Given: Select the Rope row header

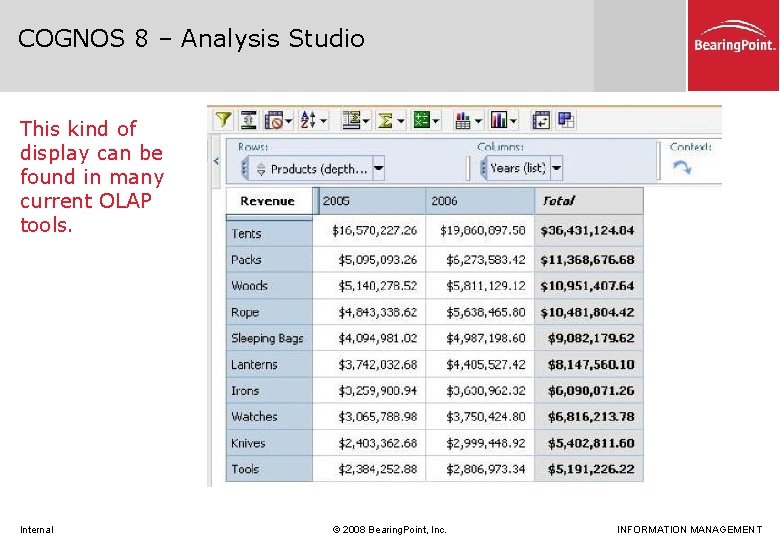Looking at the screenshot, I should [x=269, y=312].
